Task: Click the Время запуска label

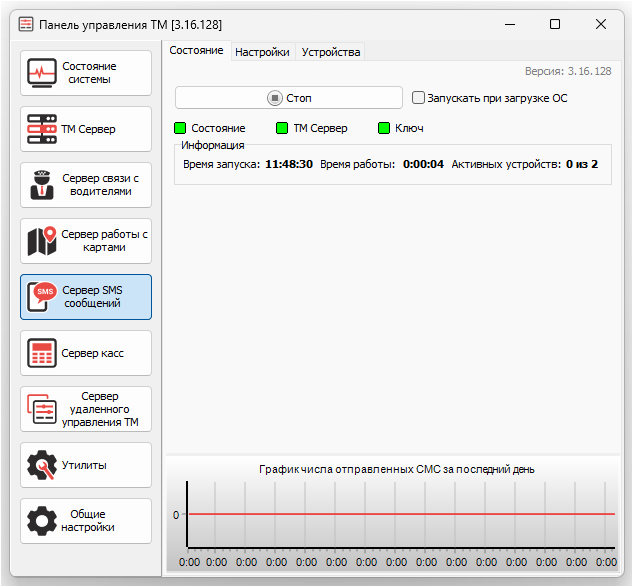Action: (222, 164)
